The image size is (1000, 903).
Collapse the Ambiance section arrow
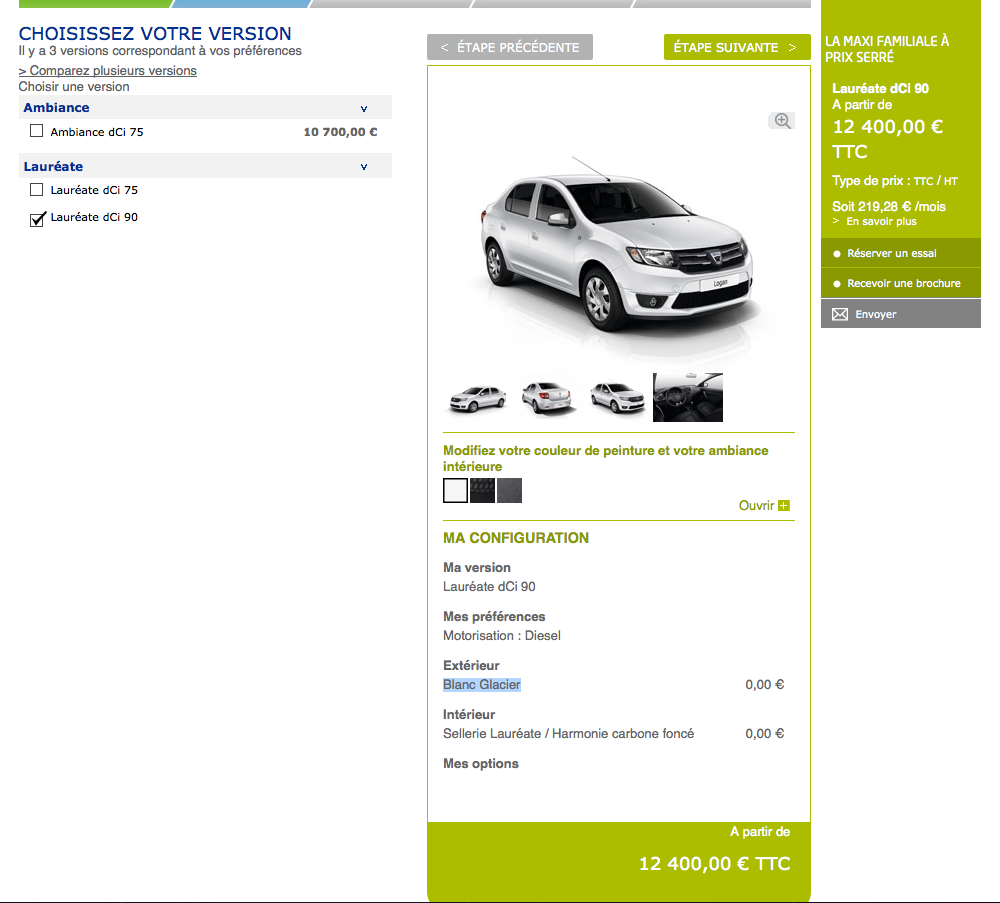point(364,108)
